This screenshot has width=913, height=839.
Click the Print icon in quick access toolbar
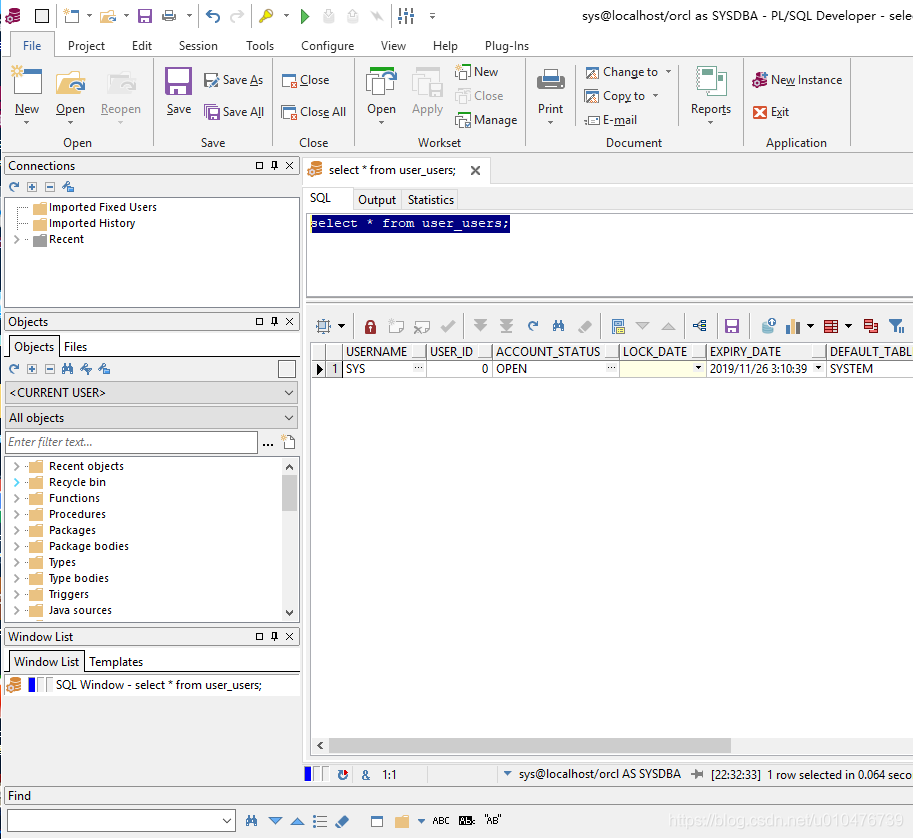pyautogui.click(x=169, y=16)
